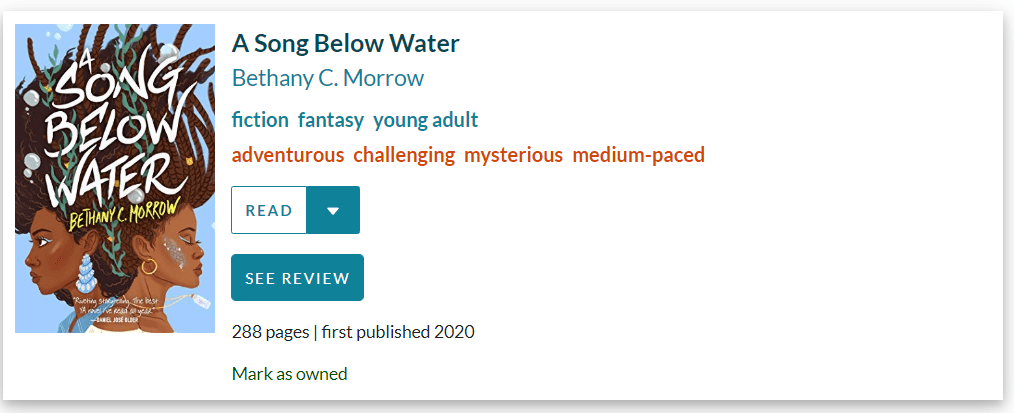Choose the young adult genre tag
This screenshot has width=1014, height=413.
pos(425,120)
